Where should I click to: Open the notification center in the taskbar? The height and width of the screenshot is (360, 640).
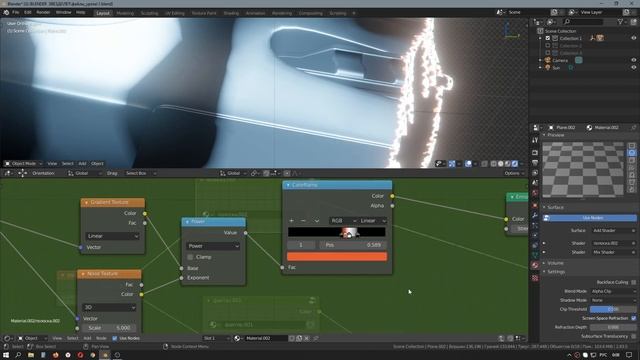point(629,355)
